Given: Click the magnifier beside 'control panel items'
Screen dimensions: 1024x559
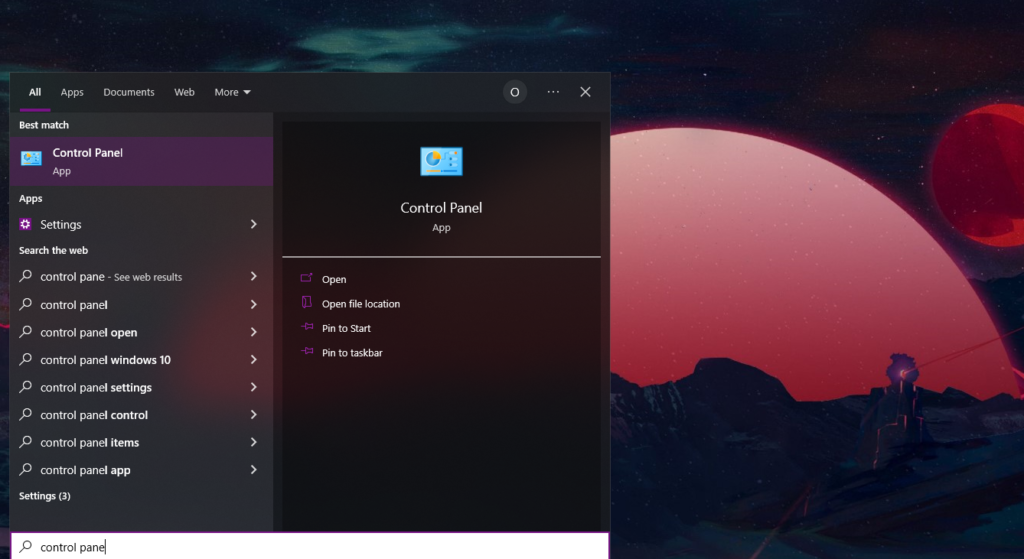Looking at the screenshot, I should [x=25, y=442].
